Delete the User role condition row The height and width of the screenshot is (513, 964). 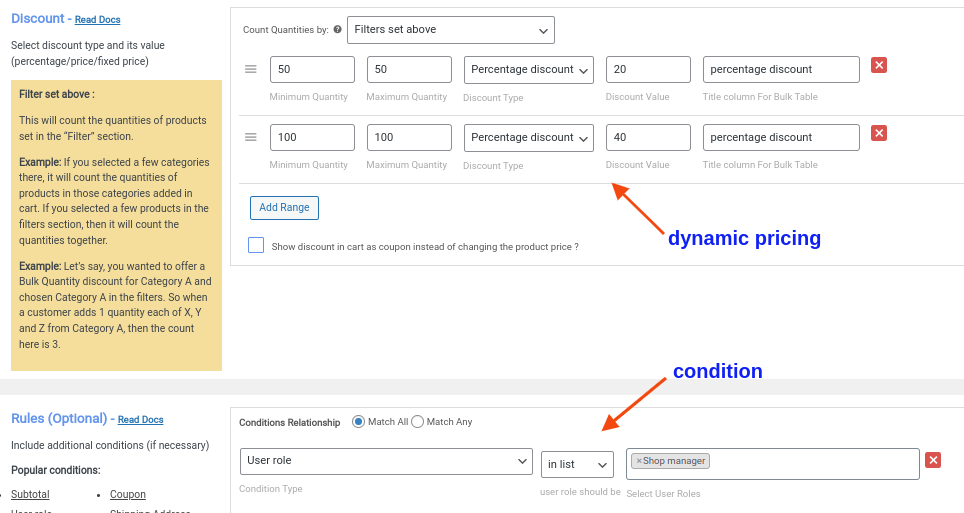(x=933, y=460)
